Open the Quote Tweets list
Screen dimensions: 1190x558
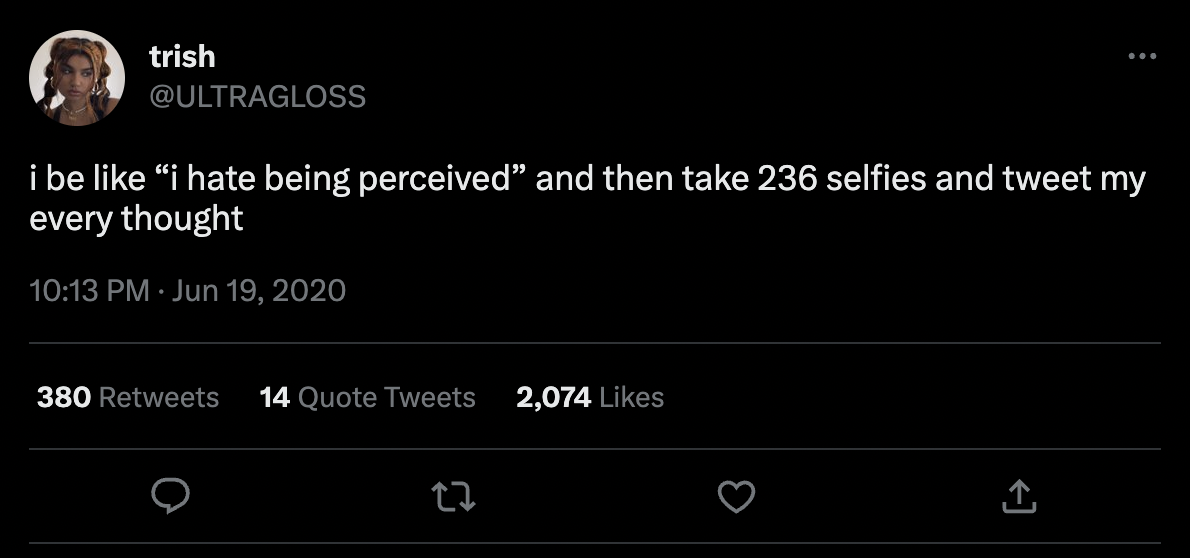386,397
